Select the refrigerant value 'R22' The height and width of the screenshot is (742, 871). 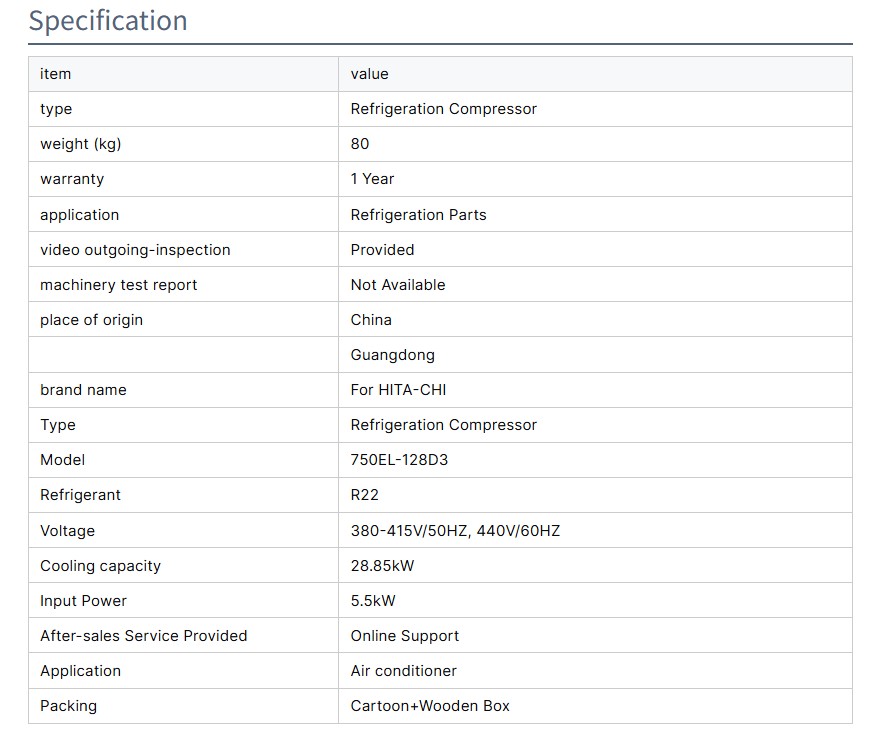pos(365,495)
